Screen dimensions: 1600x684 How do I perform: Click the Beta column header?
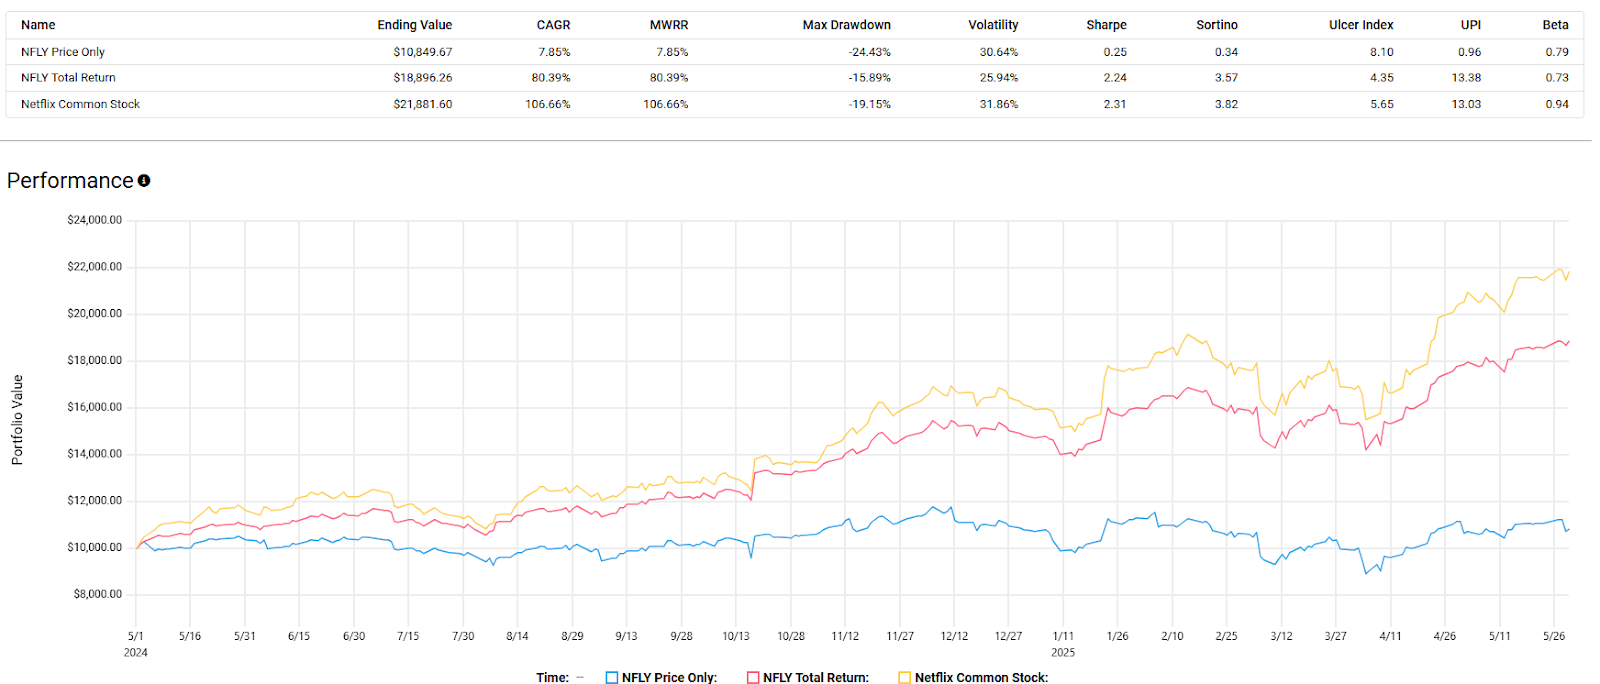point(1556,25)
